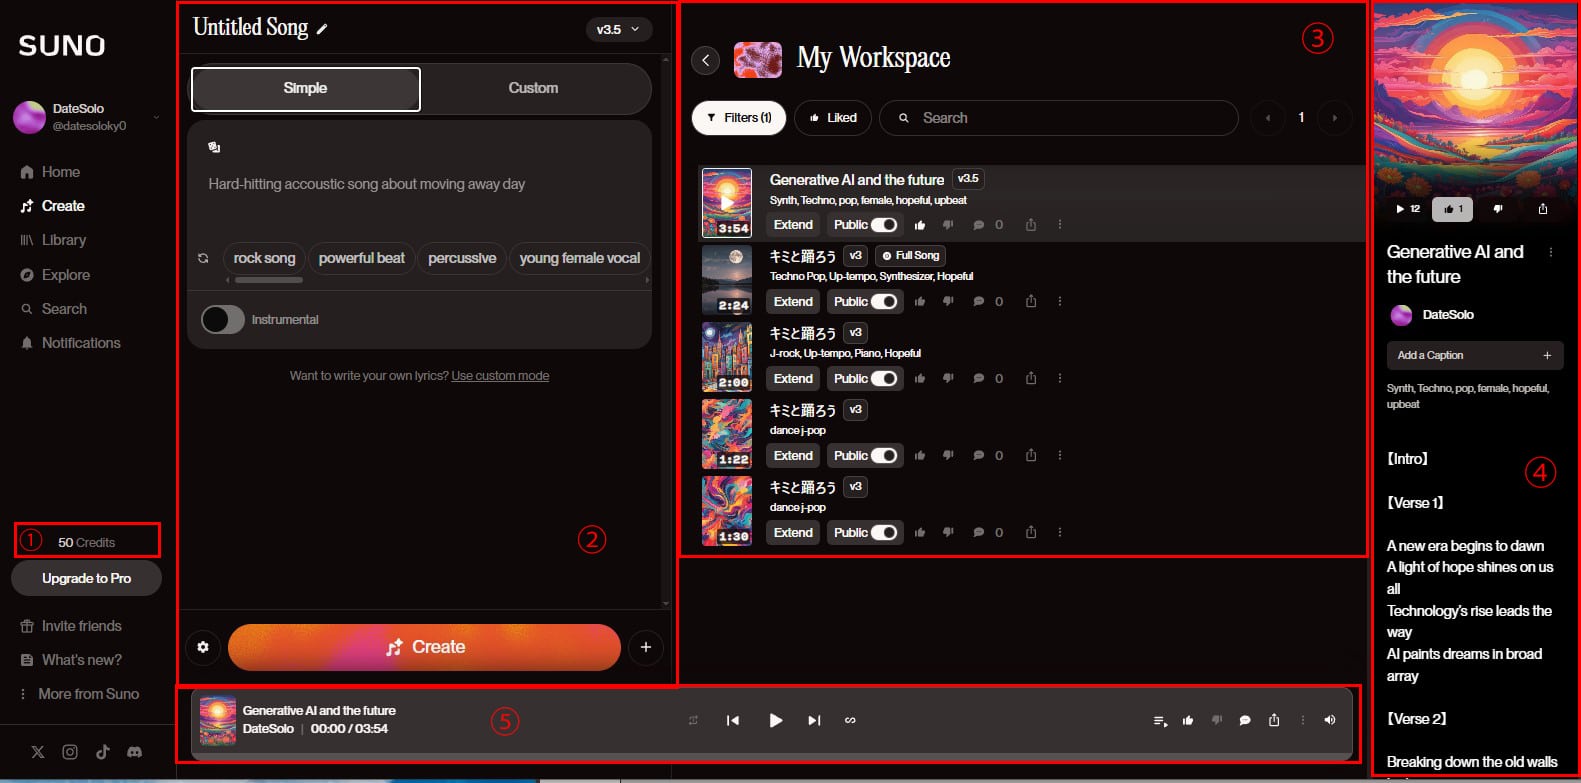Open the 'Use custom mode' link
1581x783 pixels.
click(500, 376)
